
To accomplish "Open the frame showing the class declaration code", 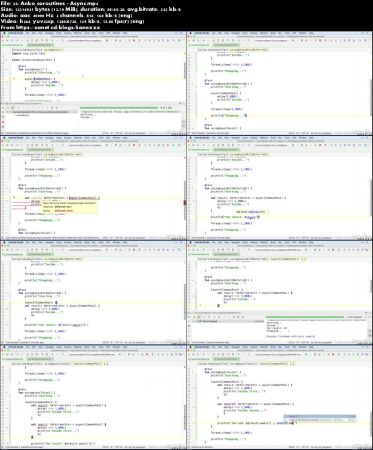I will (93, 83).
